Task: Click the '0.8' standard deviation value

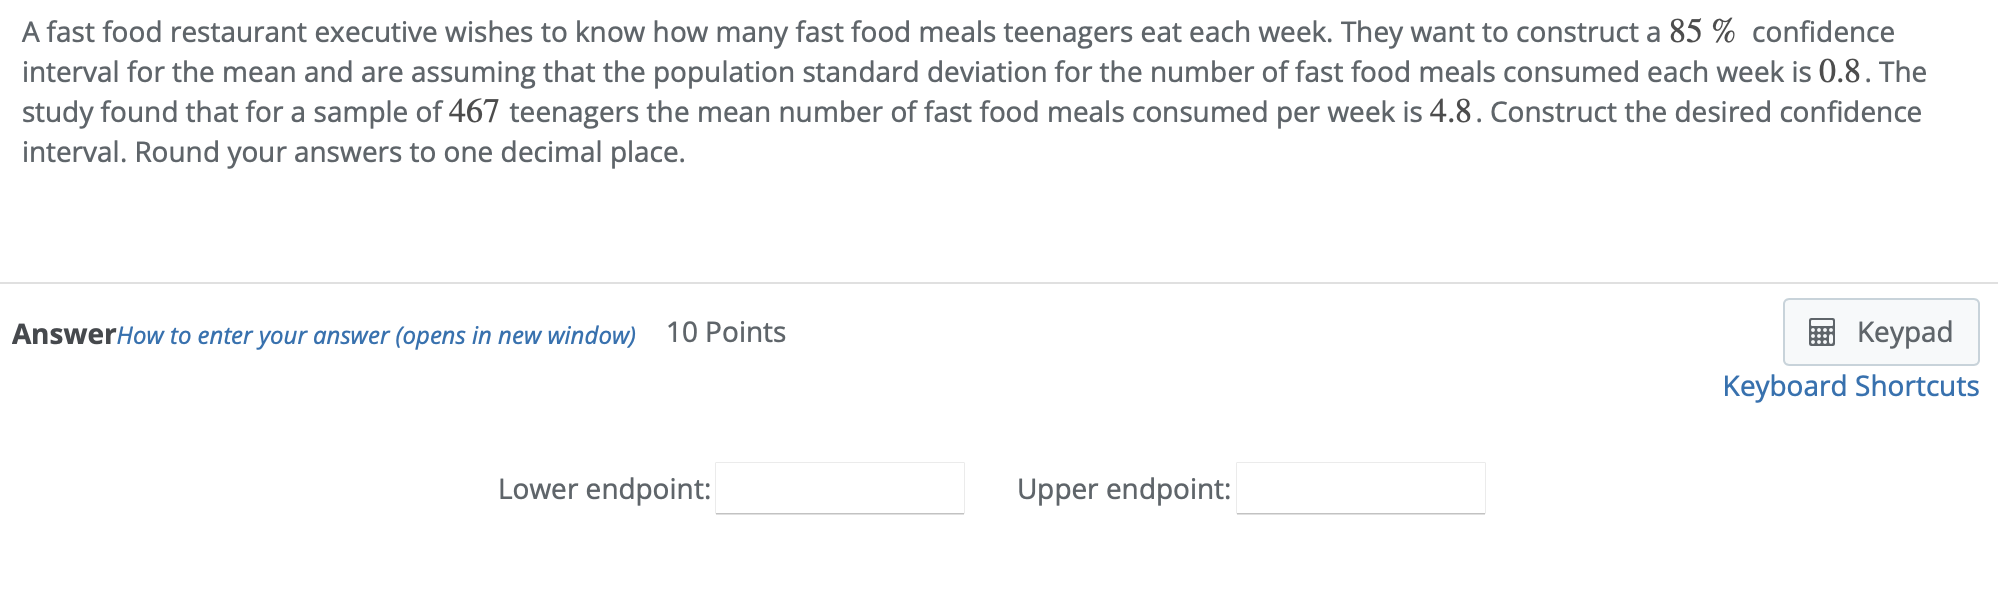Action: click(x=1840, y=72)
